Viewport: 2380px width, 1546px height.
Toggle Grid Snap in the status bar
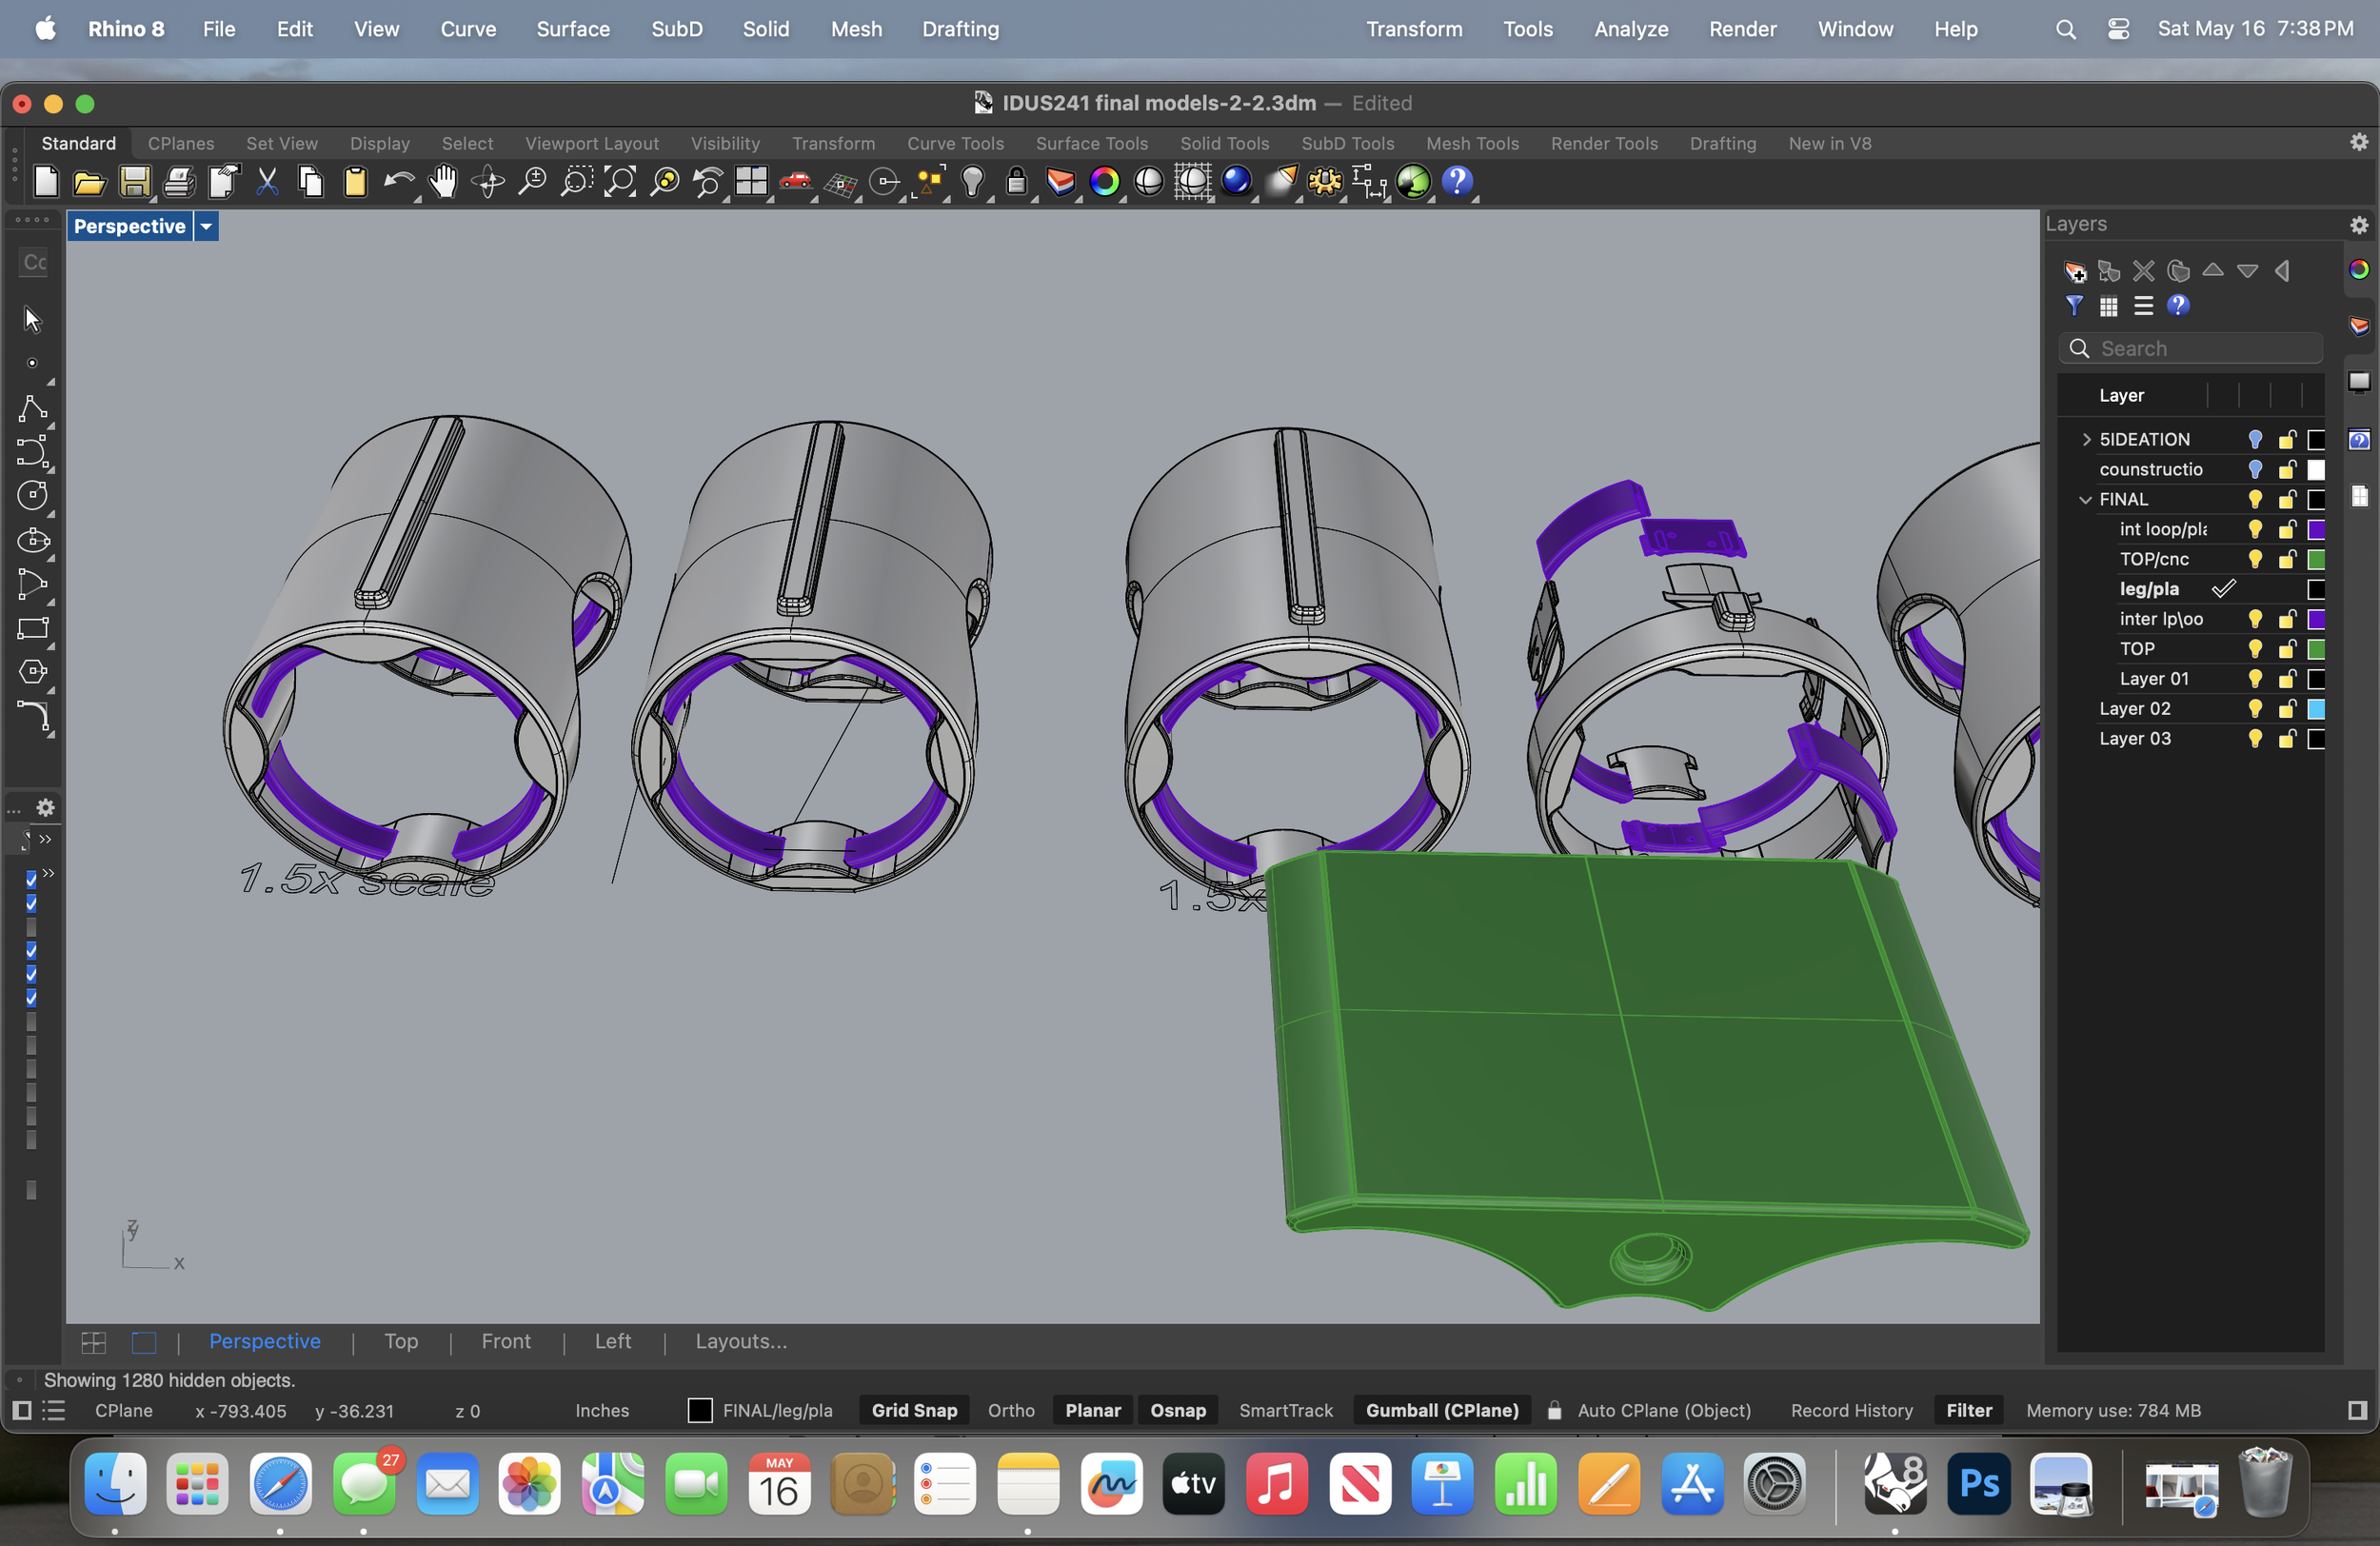point(914,1410)
